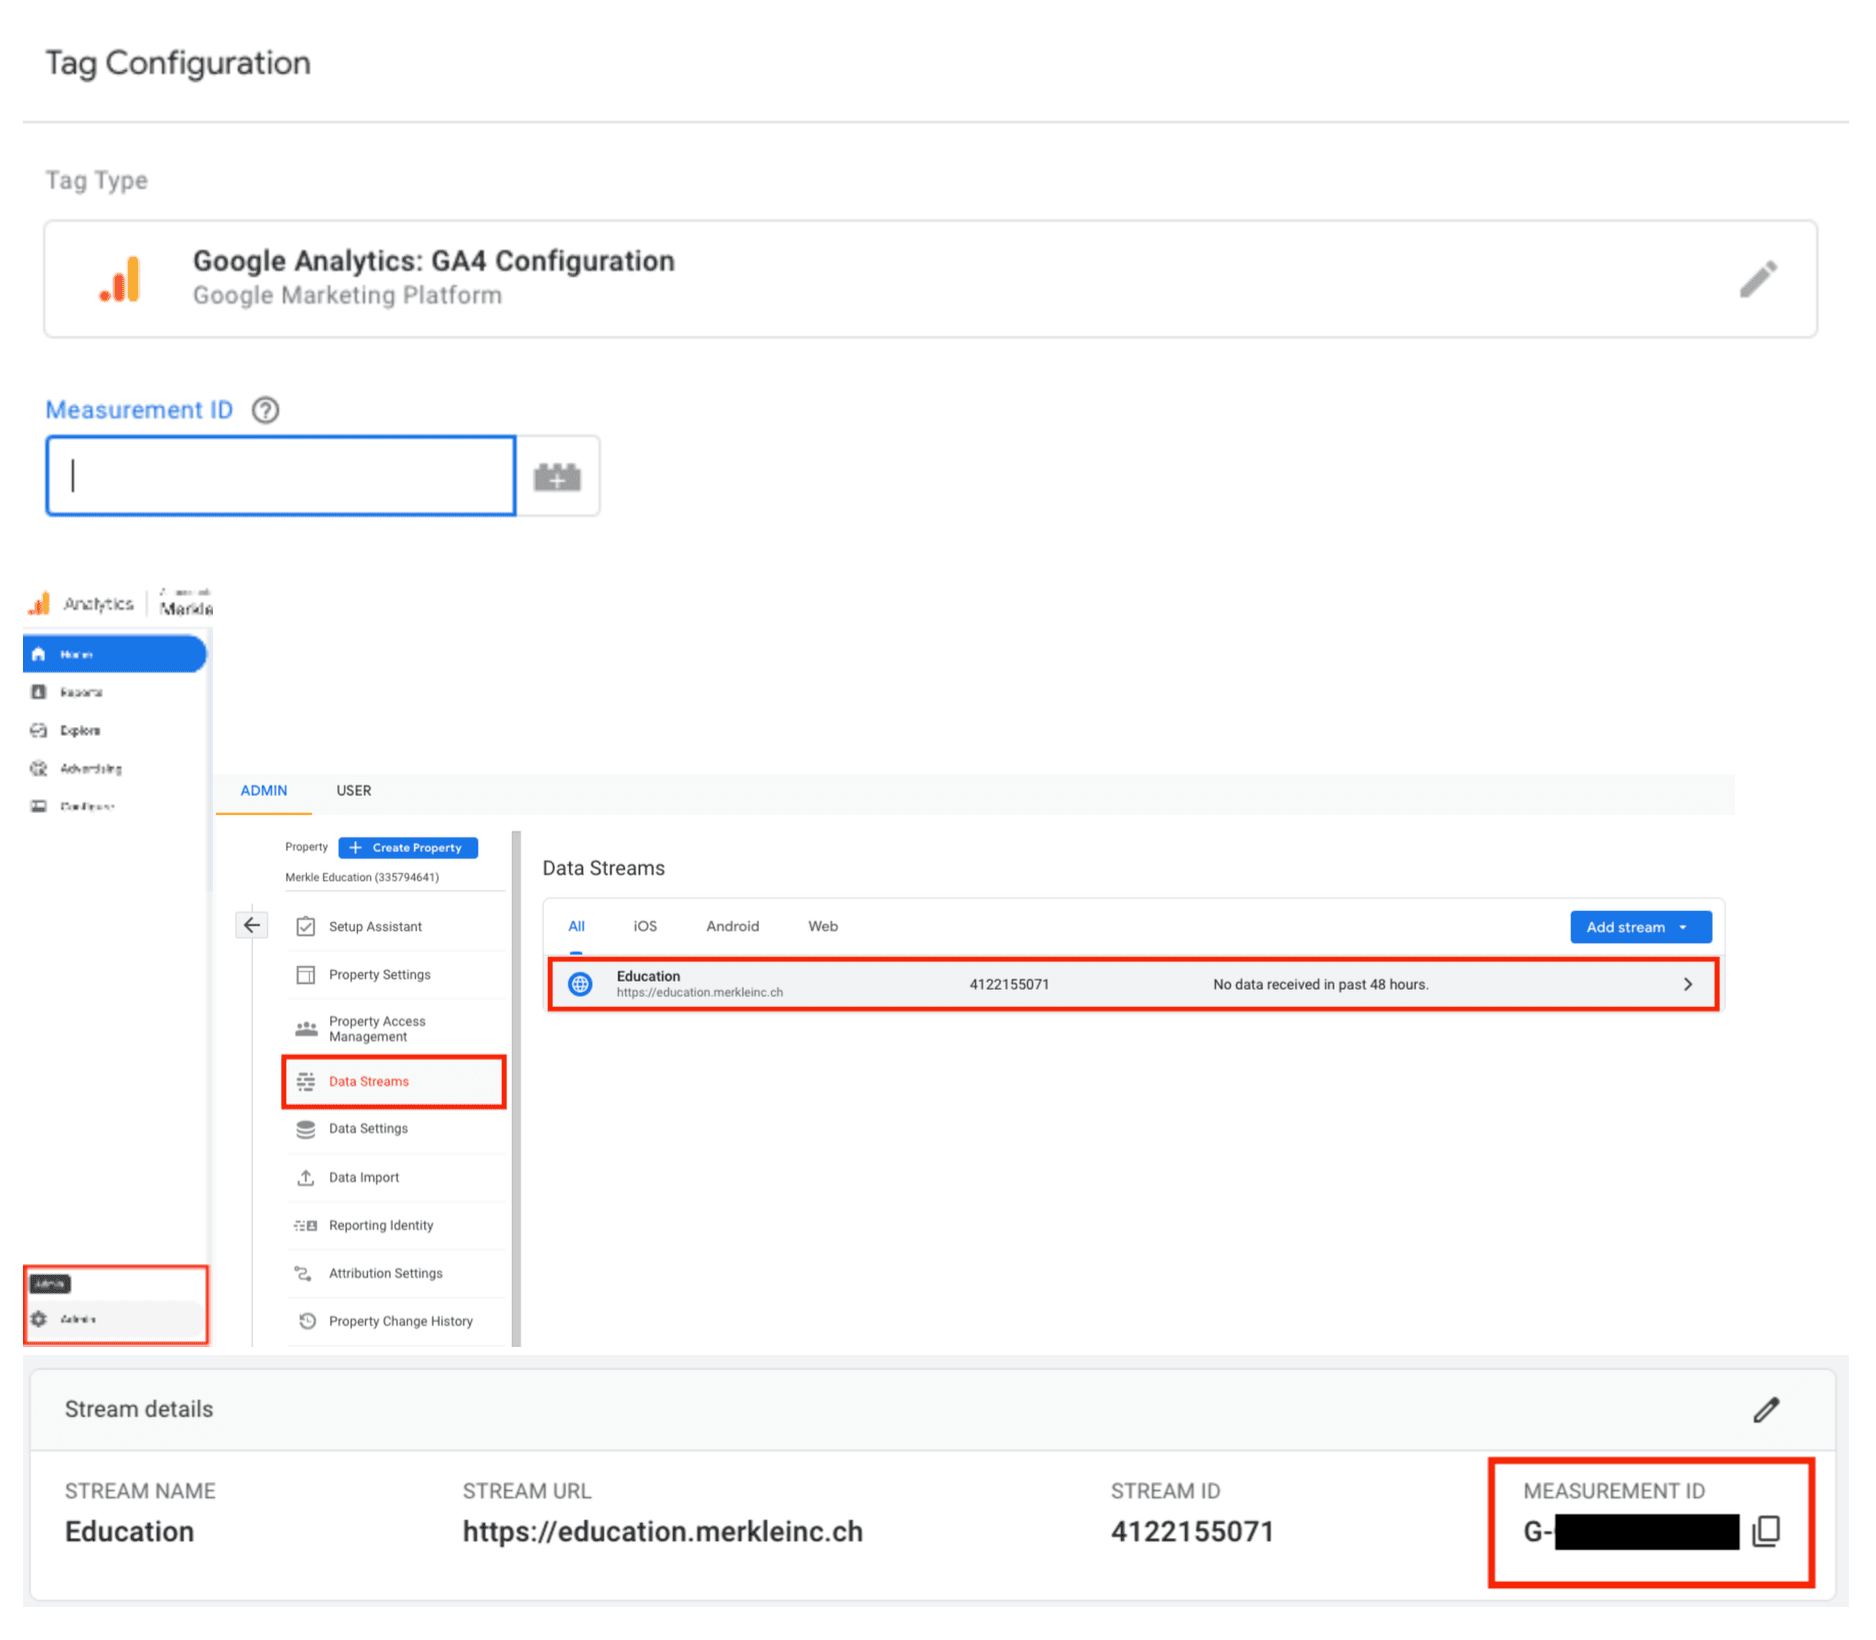Viewport: 1876px width, 1640px height.
Task: Switch to the USER tab
Action: point(353,790)
